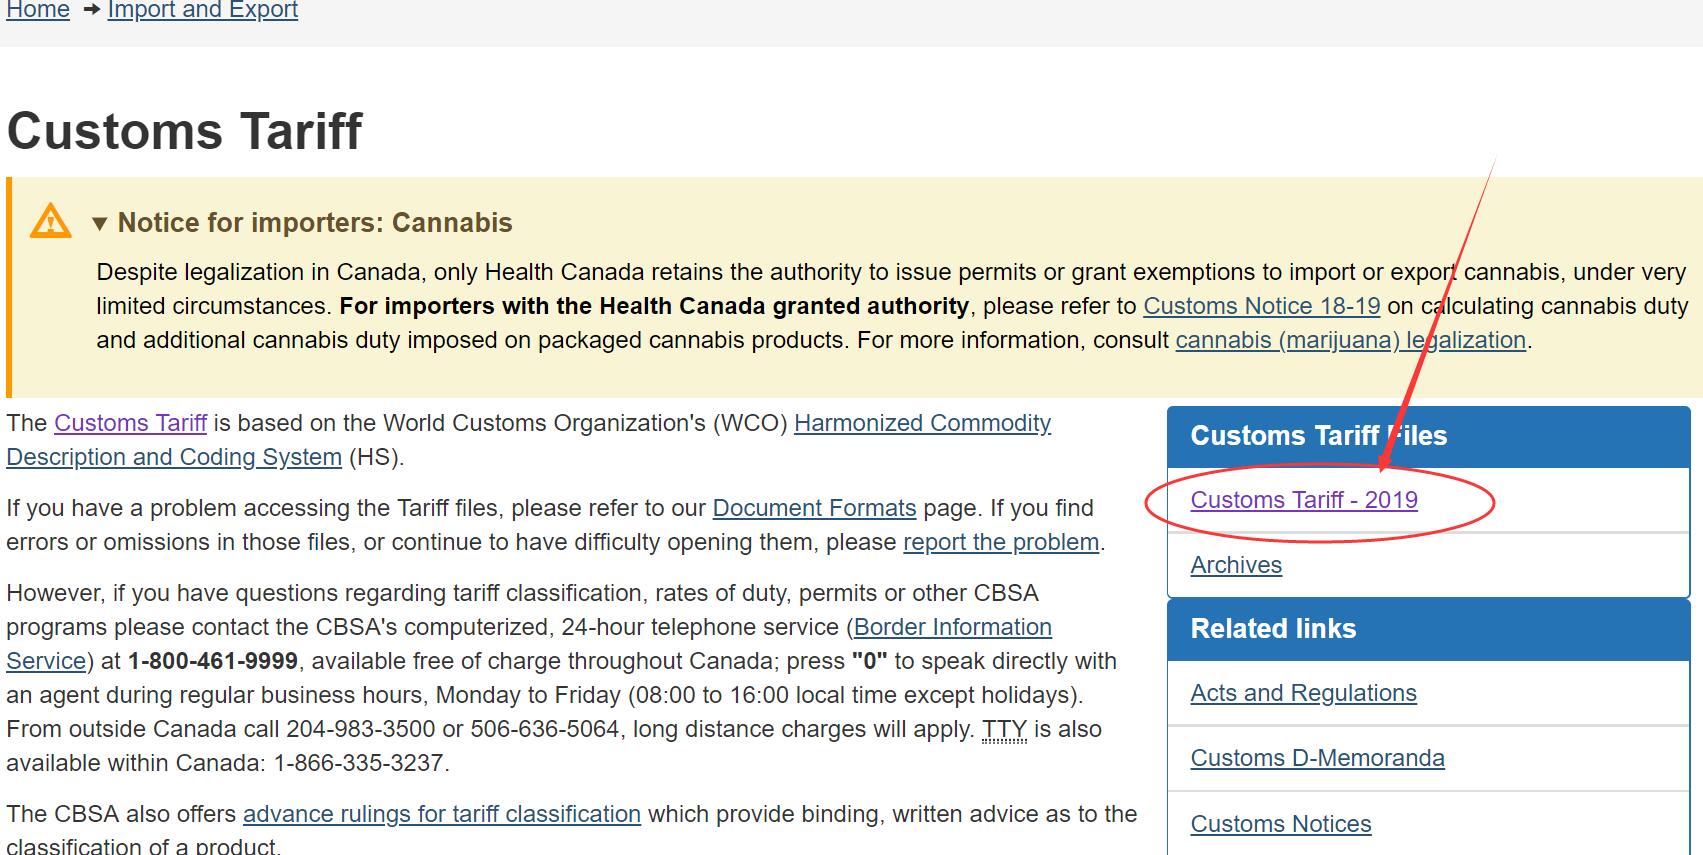Go to Import and Export breadcrumb
Viewport: 1703px width, 855px height.
[202, 10]
